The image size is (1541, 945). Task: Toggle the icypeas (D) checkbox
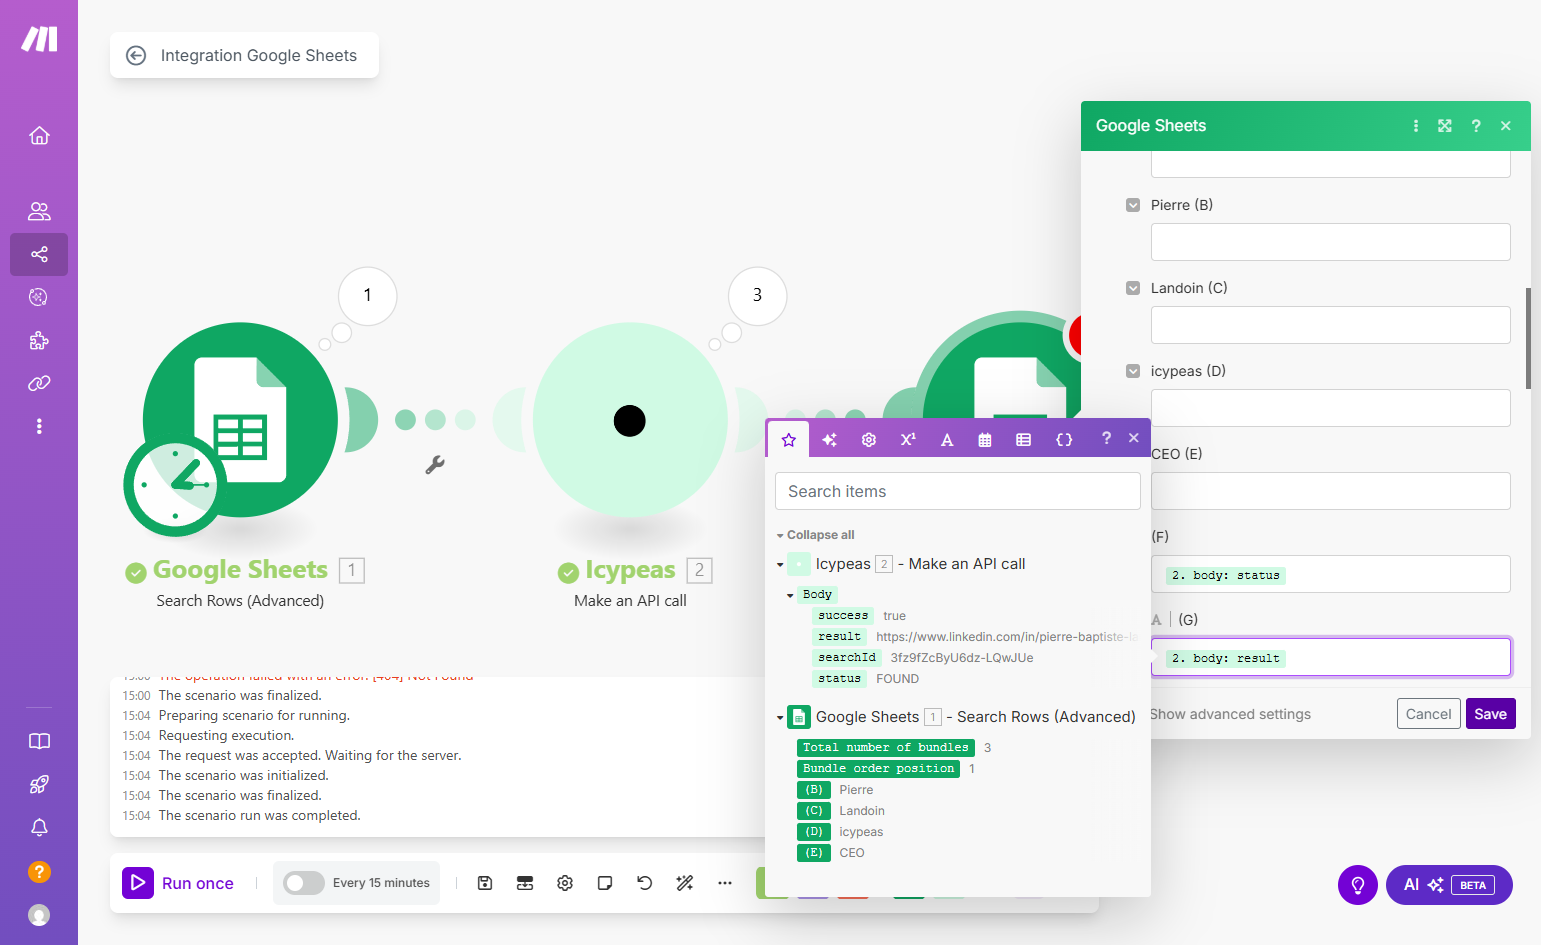(1133, 371)
